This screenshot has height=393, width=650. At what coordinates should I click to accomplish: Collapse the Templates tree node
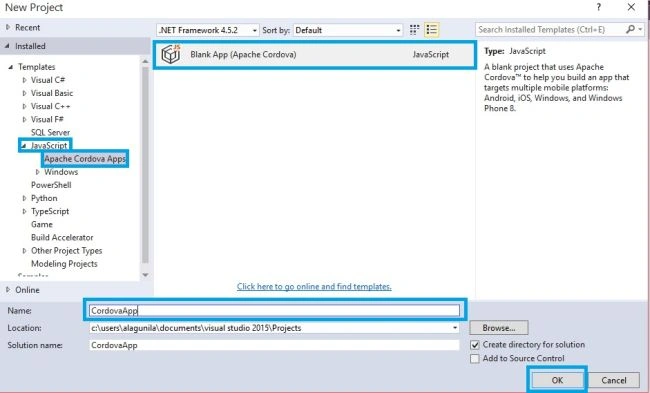click(x=11, y=67)
